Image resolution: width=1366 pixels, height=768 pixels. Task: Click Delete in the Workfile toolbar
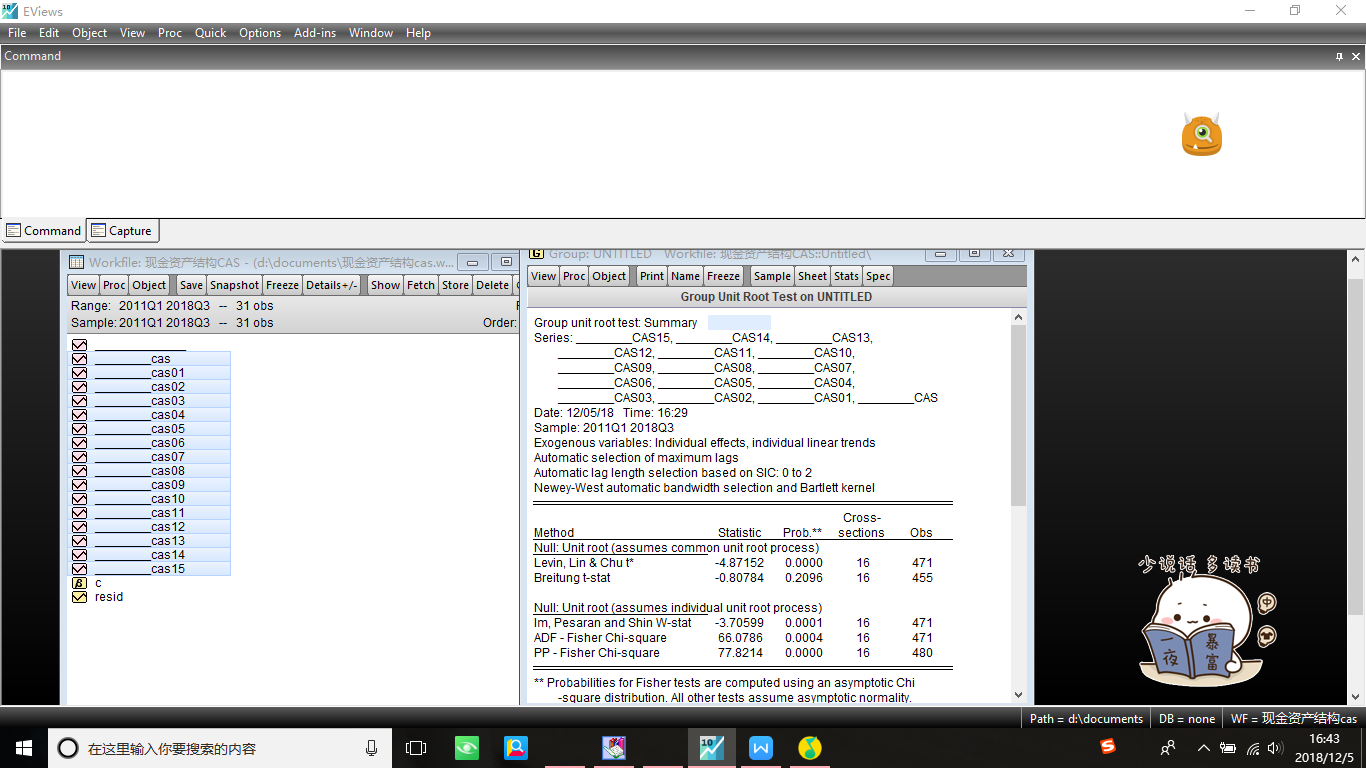[492, 285]
